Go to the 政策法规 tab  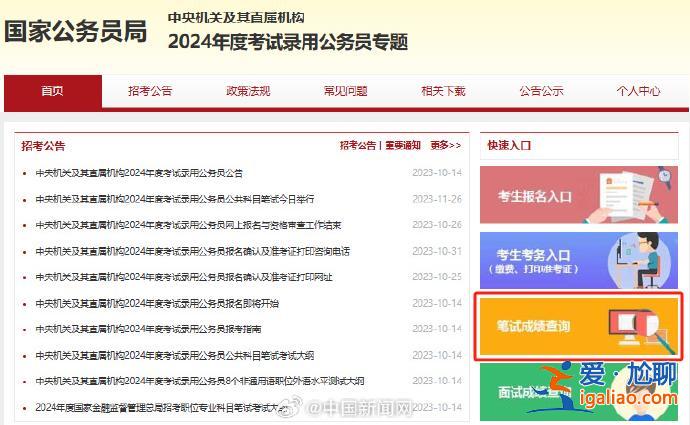248,91
